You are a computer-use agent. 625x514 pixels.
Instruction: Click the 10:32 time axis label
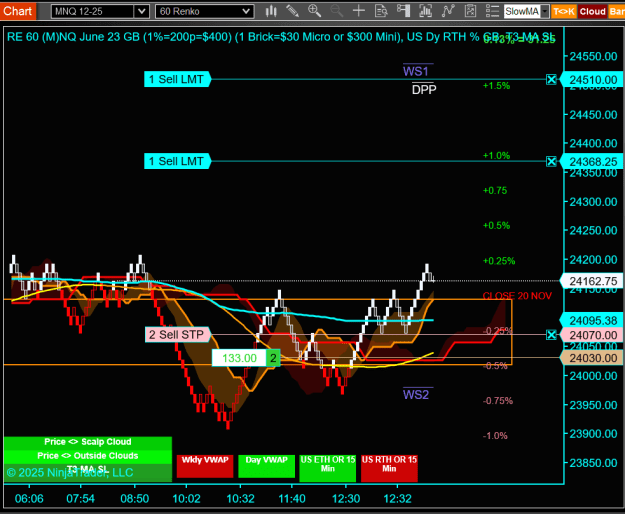240,499
